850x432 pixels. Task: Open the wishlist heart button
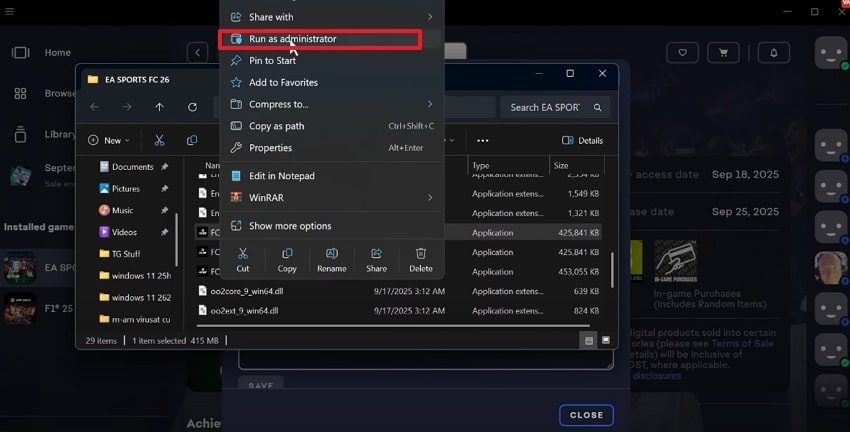(x=682, y=53)
